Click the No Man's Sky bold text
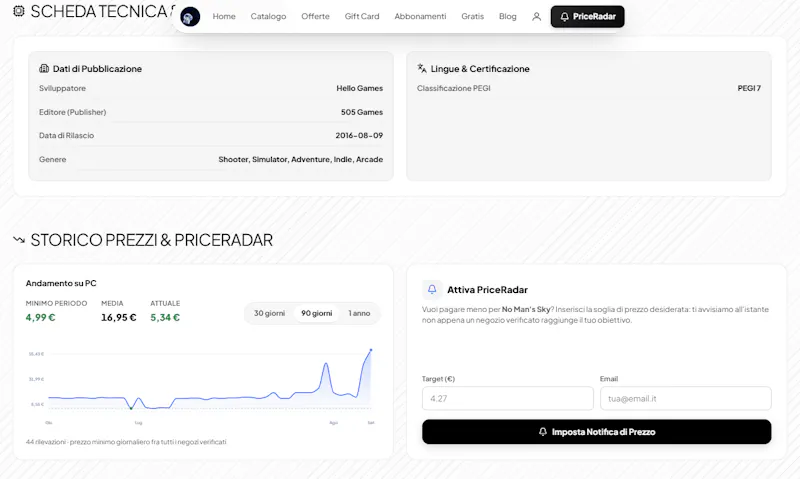The height and width of the screenshot is (479, 800). (x=526, y=309)
